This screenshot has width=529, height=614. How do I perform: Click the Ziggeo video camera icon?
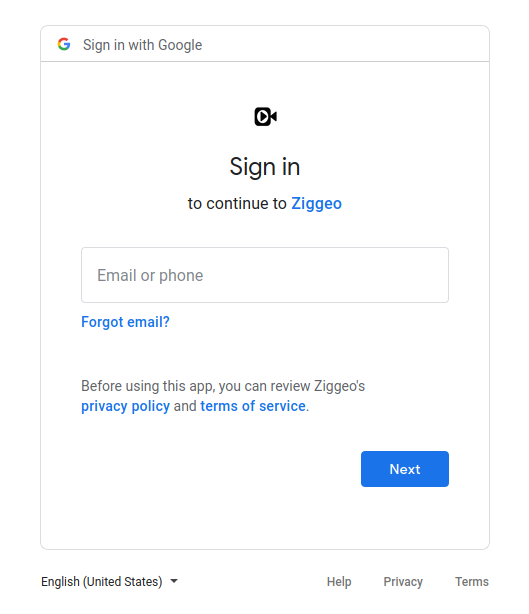coord(265,116)
